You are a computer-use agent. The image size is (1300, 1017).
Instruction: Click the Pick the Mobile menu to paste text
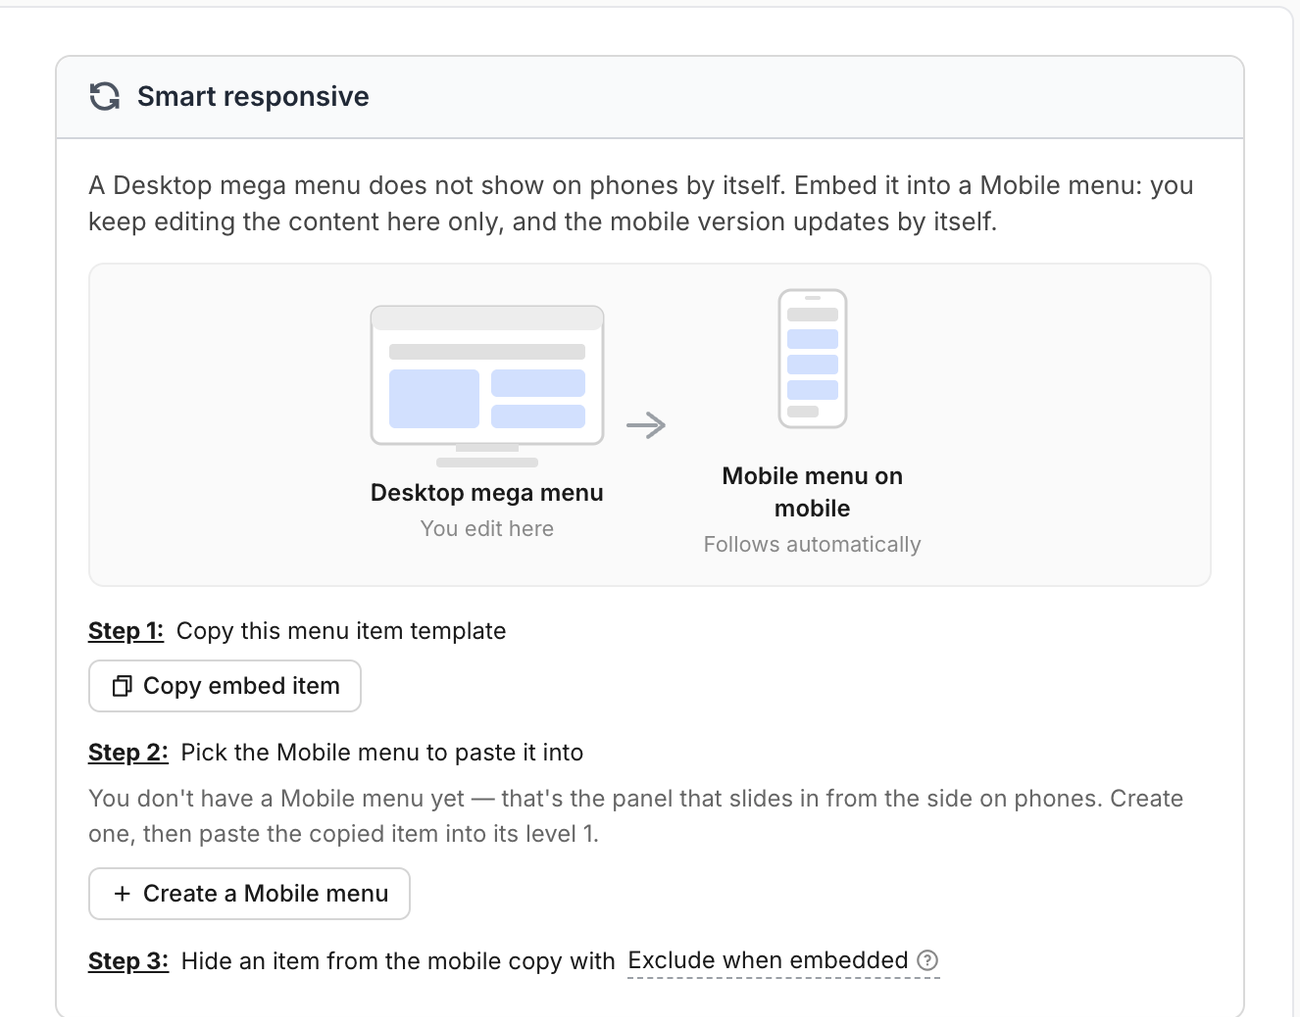pyautogui.click(x=382, y=752)
